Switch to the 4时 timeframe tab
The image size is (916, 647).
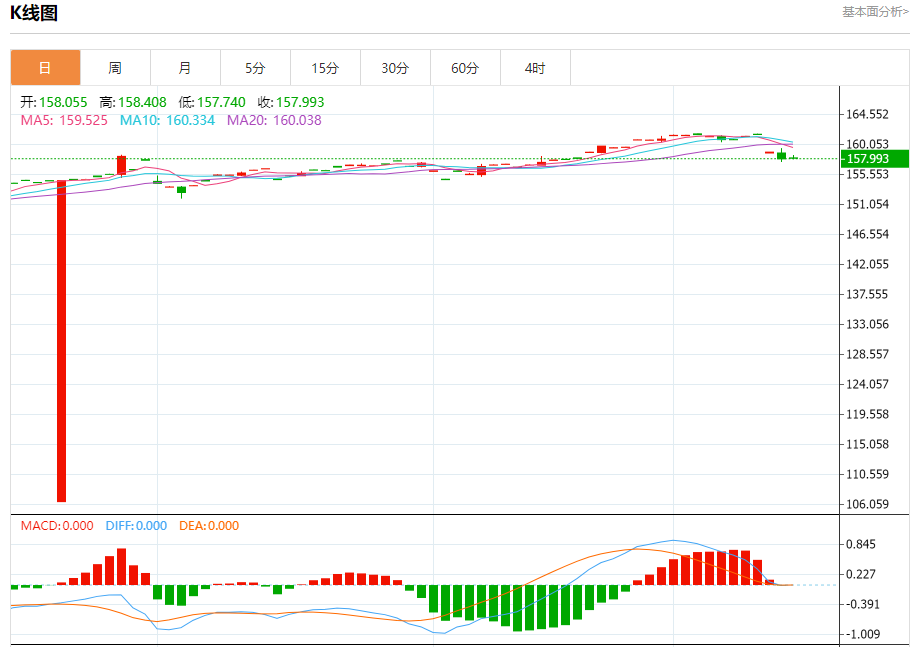[535, 68]
